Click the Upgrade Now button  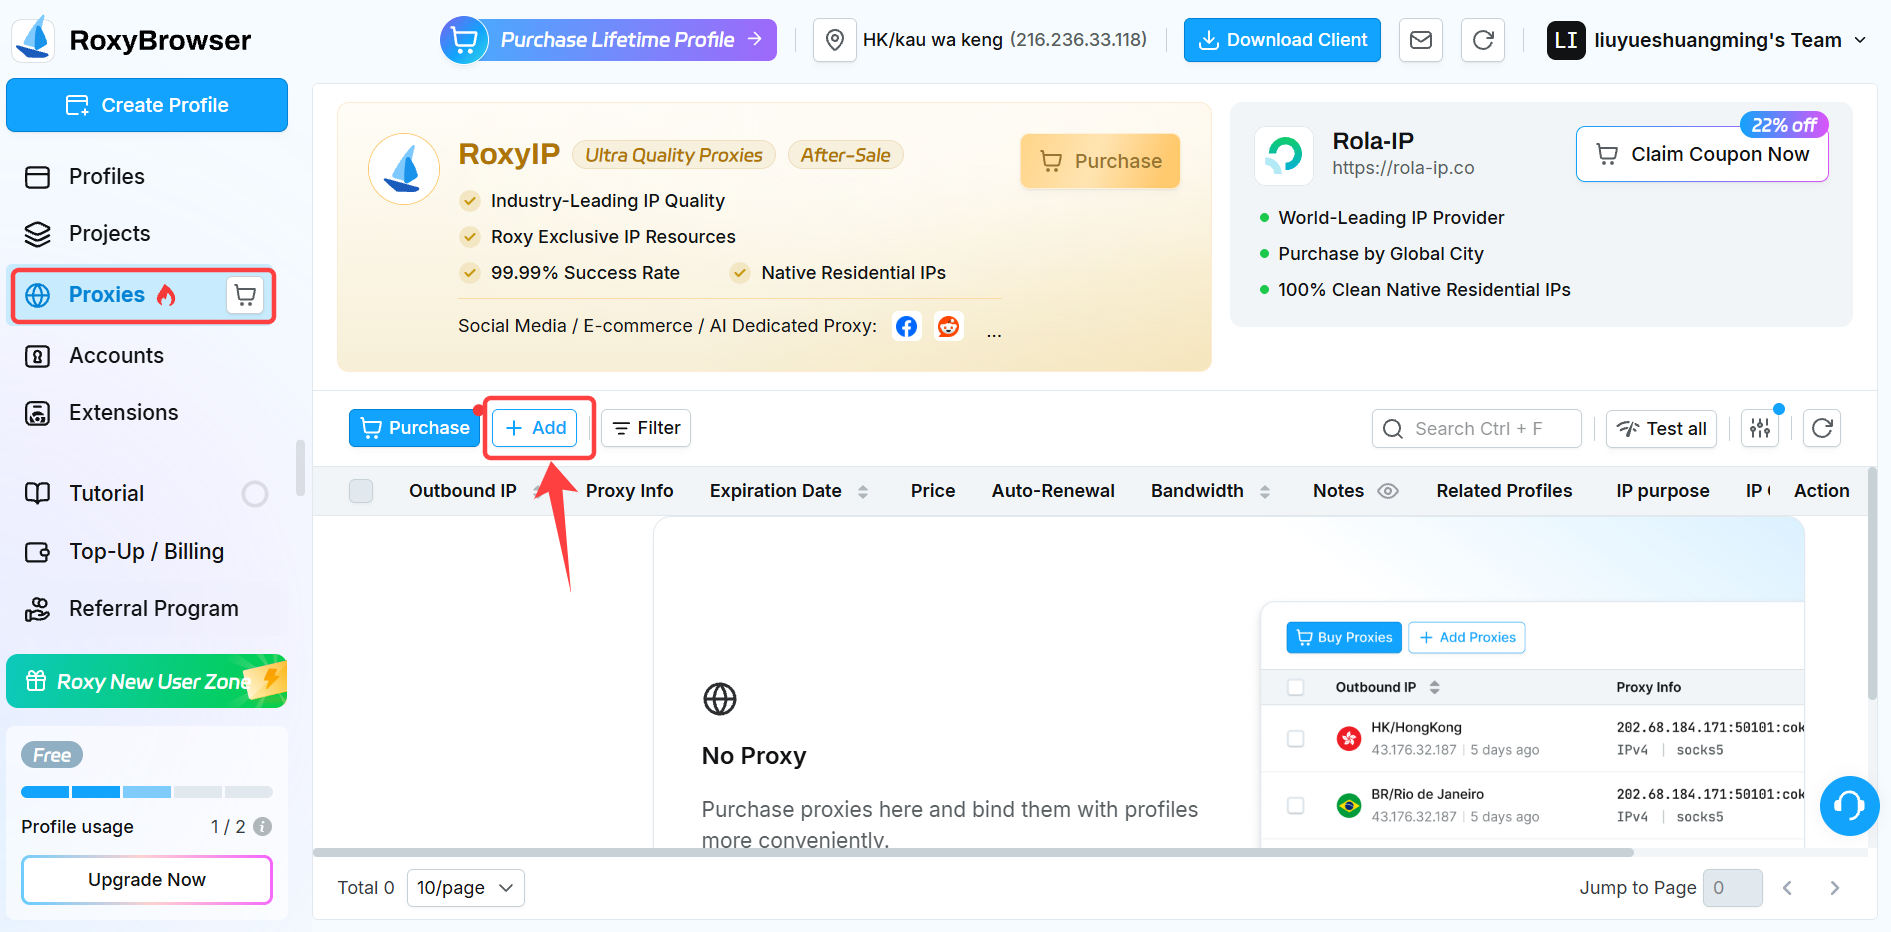147,880
